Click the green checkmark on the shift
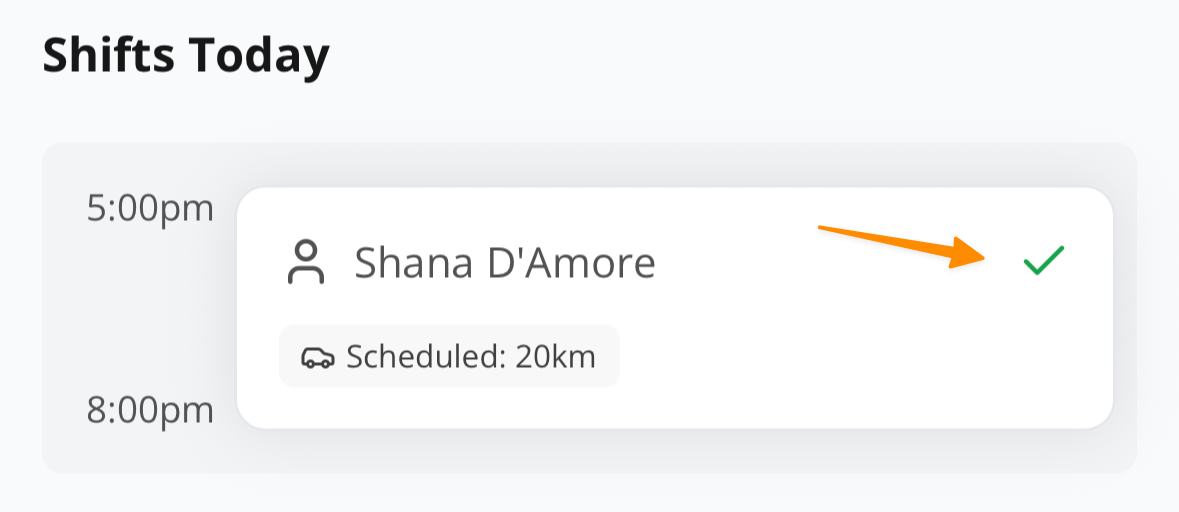This screenshot has width=1179, height=512. (1044, 262)
